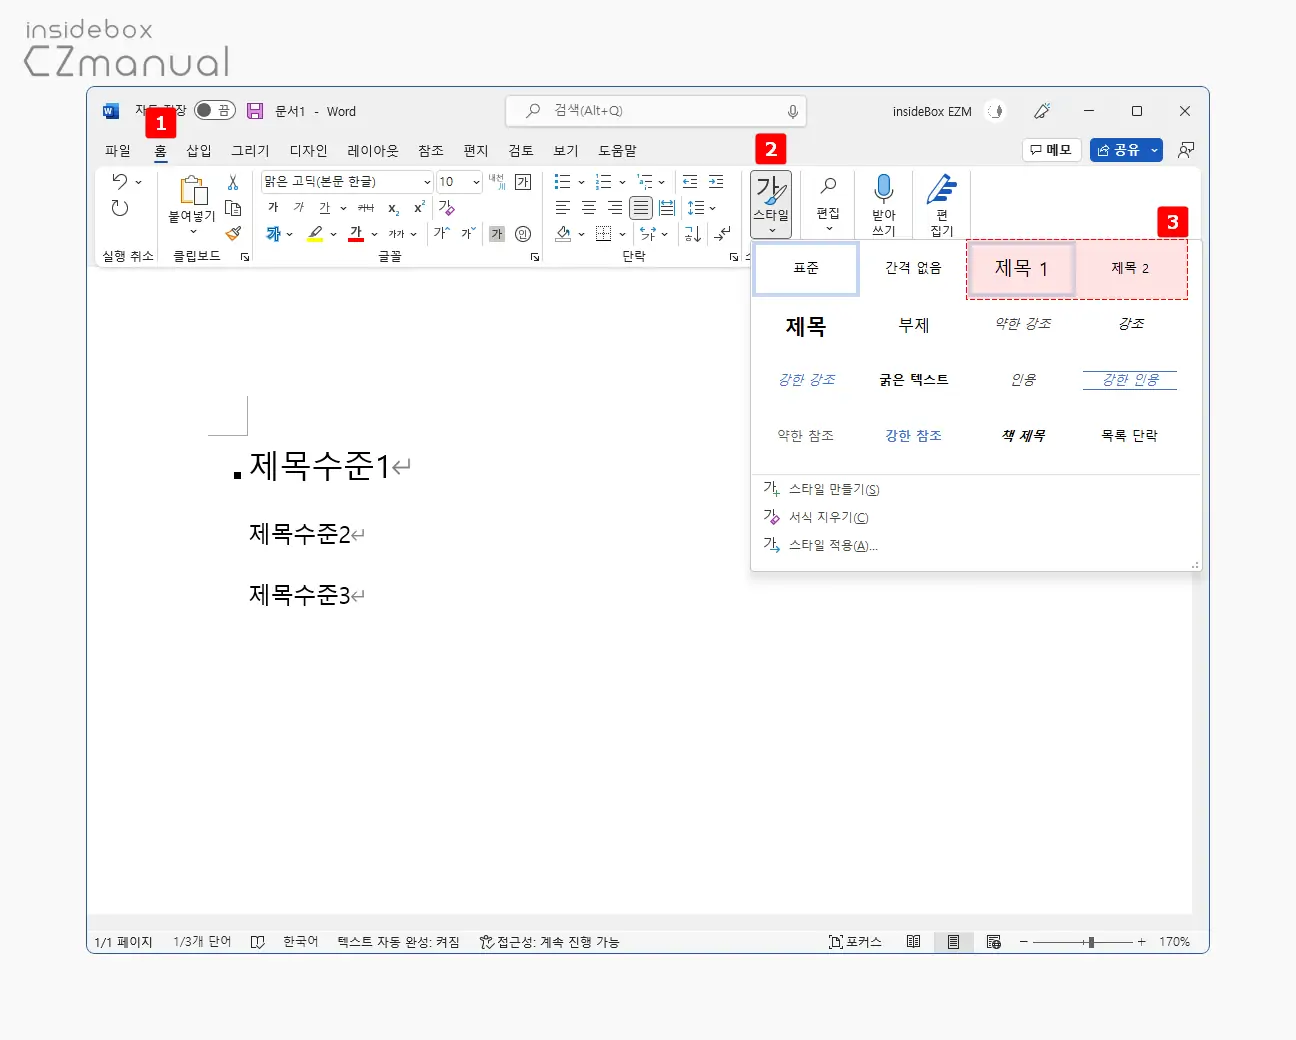Expand the Undo history arrow
This screenshot has height=1040, width=1296.
click(139, 182)
